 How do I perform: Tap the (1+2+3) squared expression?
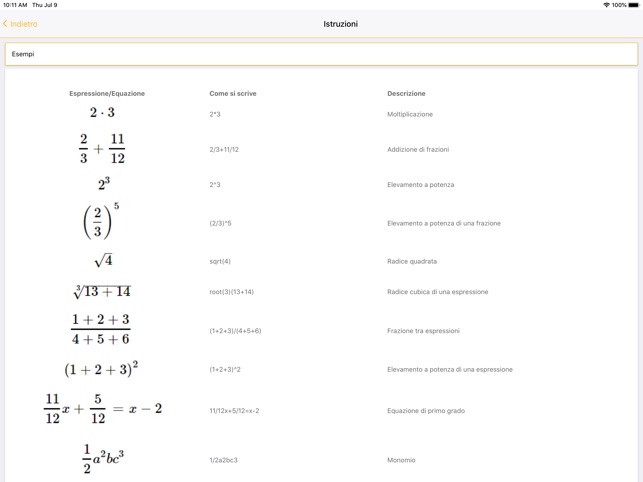coord(101,368)
